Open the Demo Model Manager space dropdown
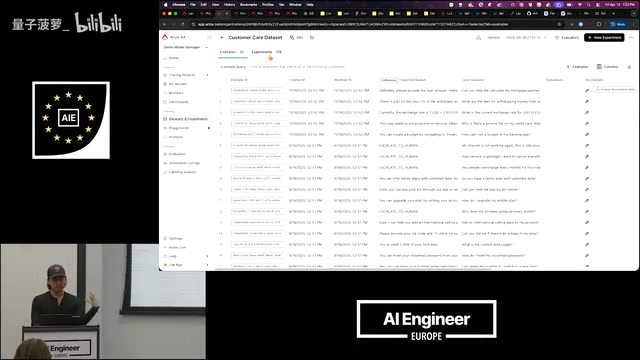The width and height of the screenshot is (640, 360). click(186, 47)
